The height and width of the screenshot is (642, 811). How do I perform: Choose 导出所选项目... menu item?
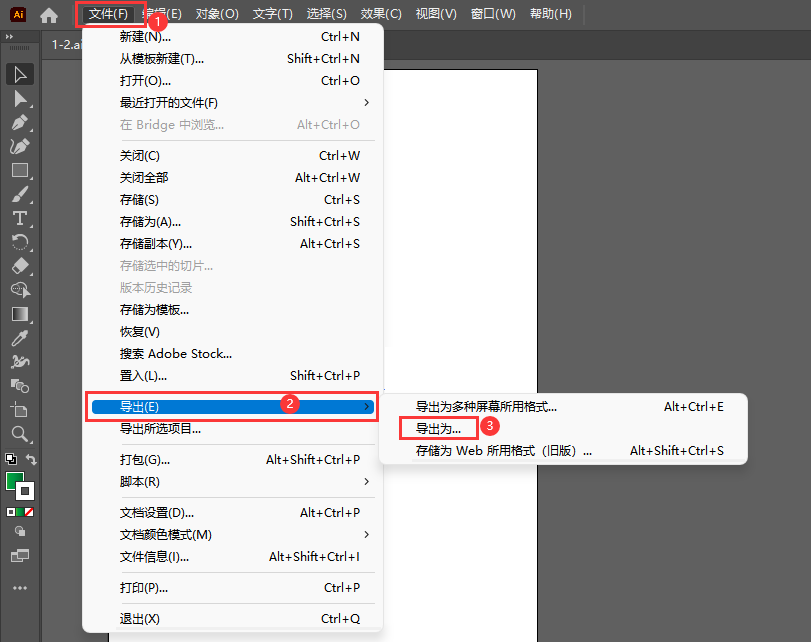[233, 428]
